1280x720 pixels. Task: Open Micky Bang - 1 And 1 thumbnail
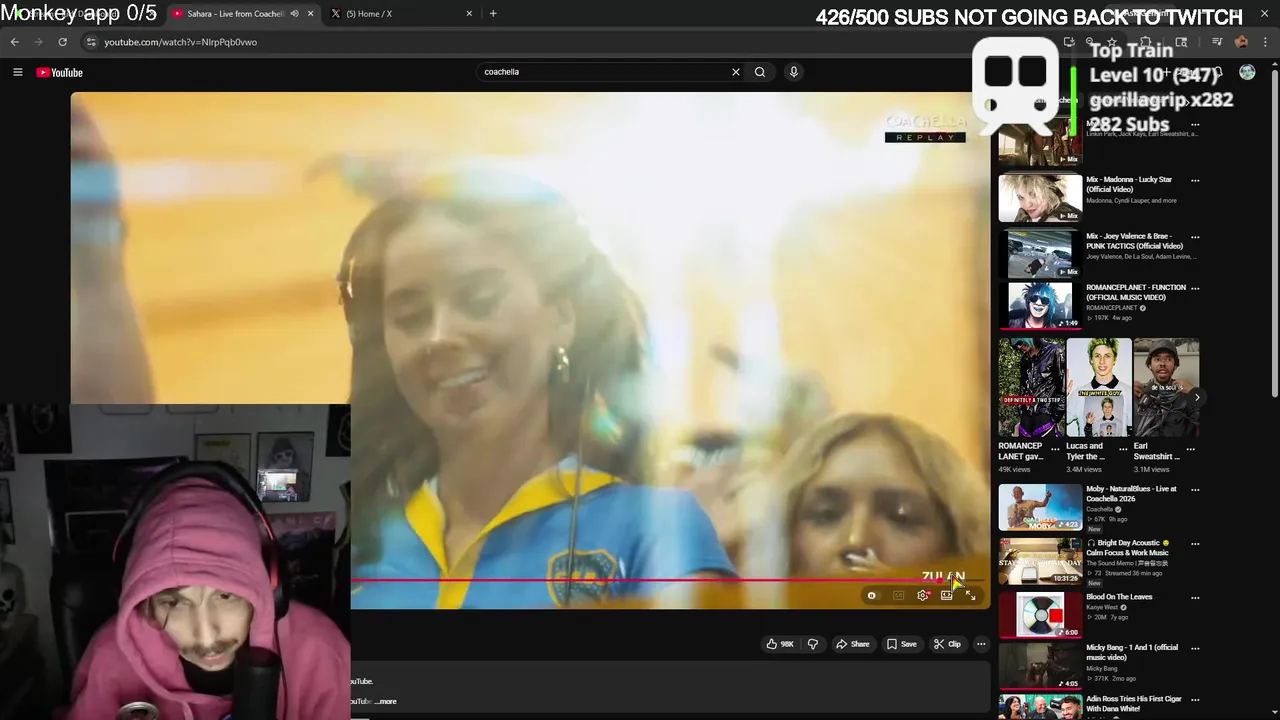point(1040,666)
